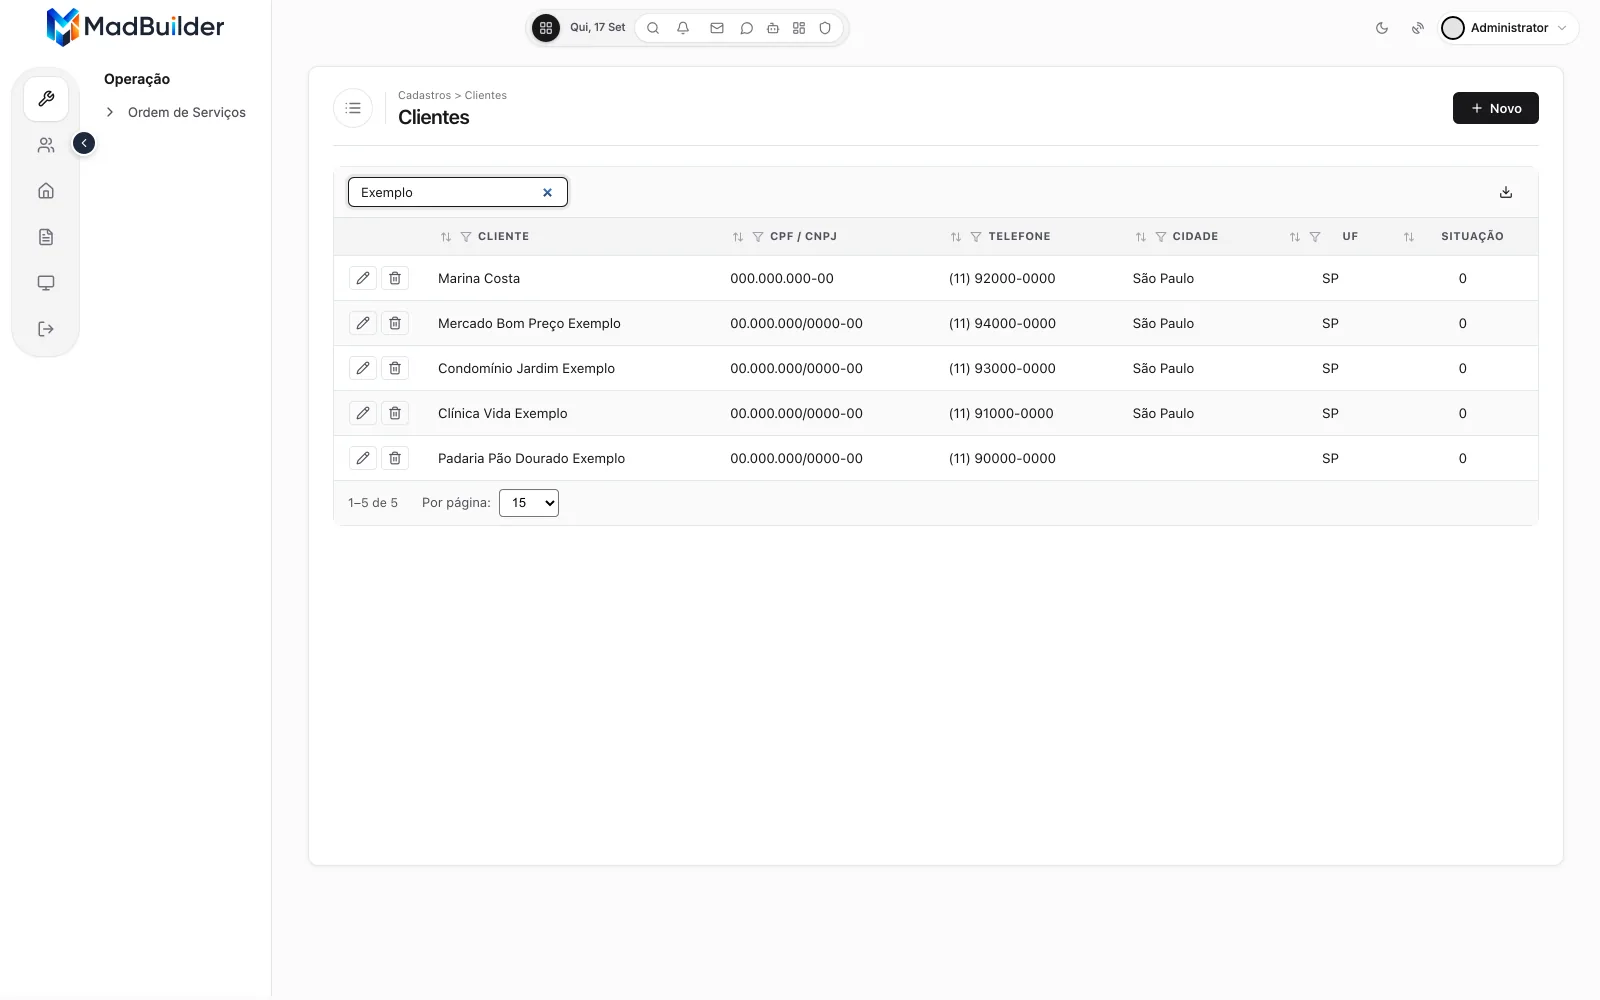The width and height of the screenshot is (1600, 1000).
Task: Sort the table by the SITUAÇÃO column
Action: click(x=1409, y=237)
